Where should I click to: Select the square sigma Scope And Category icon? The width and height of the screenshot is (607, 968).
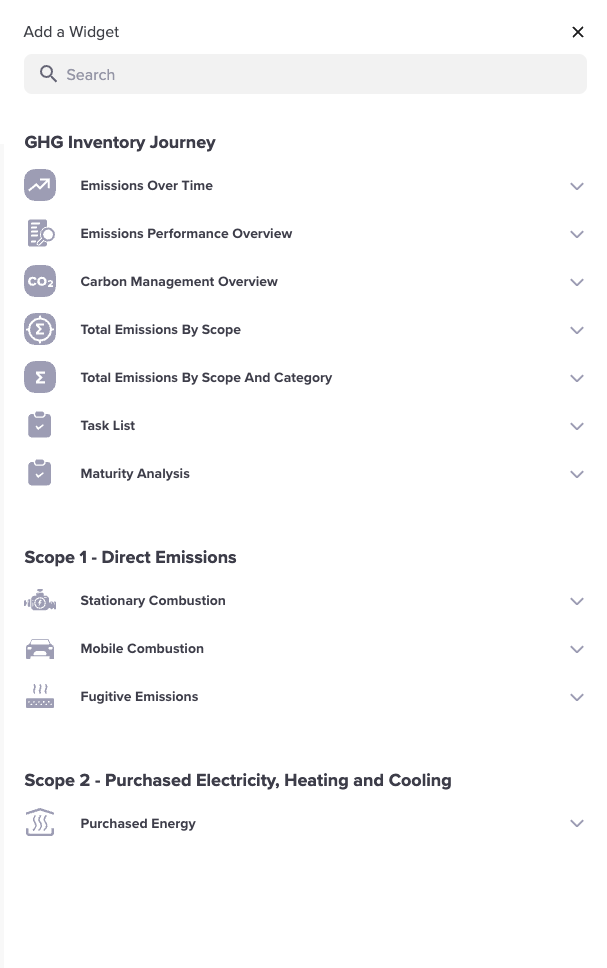click(40, 377)
